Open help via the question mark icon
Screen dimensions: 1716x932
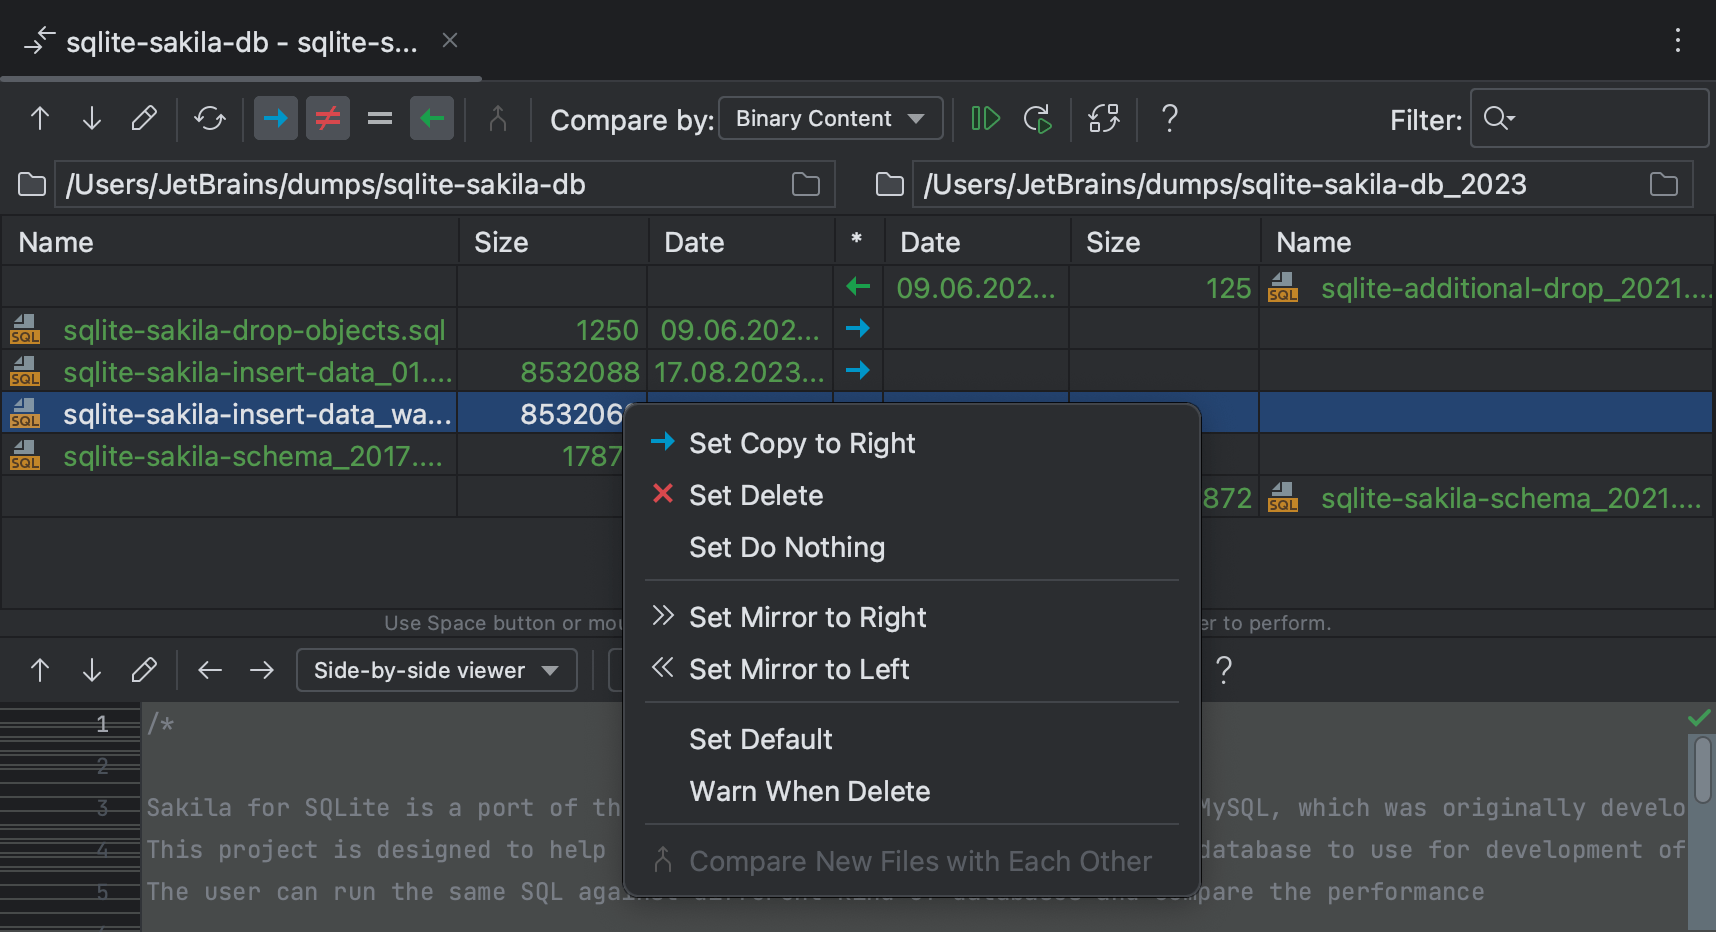(x=1169, y=119)
